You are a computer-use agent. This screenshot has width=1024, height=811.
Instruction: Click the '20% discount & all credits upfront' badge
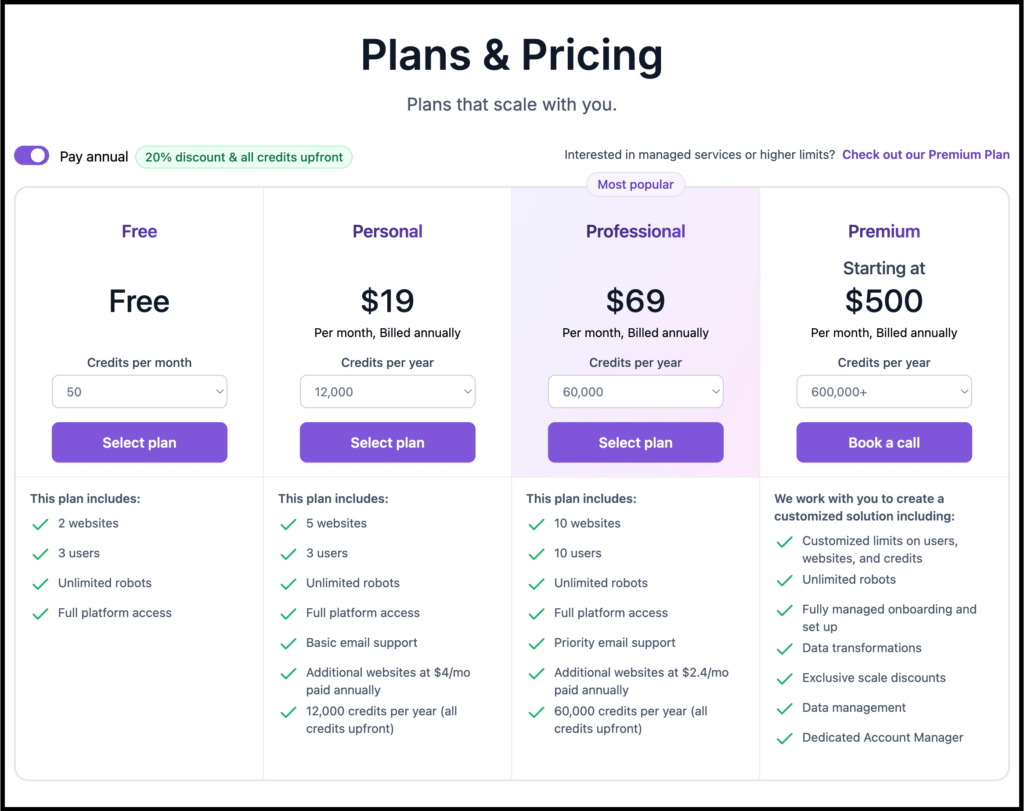(x=244, y=157)
